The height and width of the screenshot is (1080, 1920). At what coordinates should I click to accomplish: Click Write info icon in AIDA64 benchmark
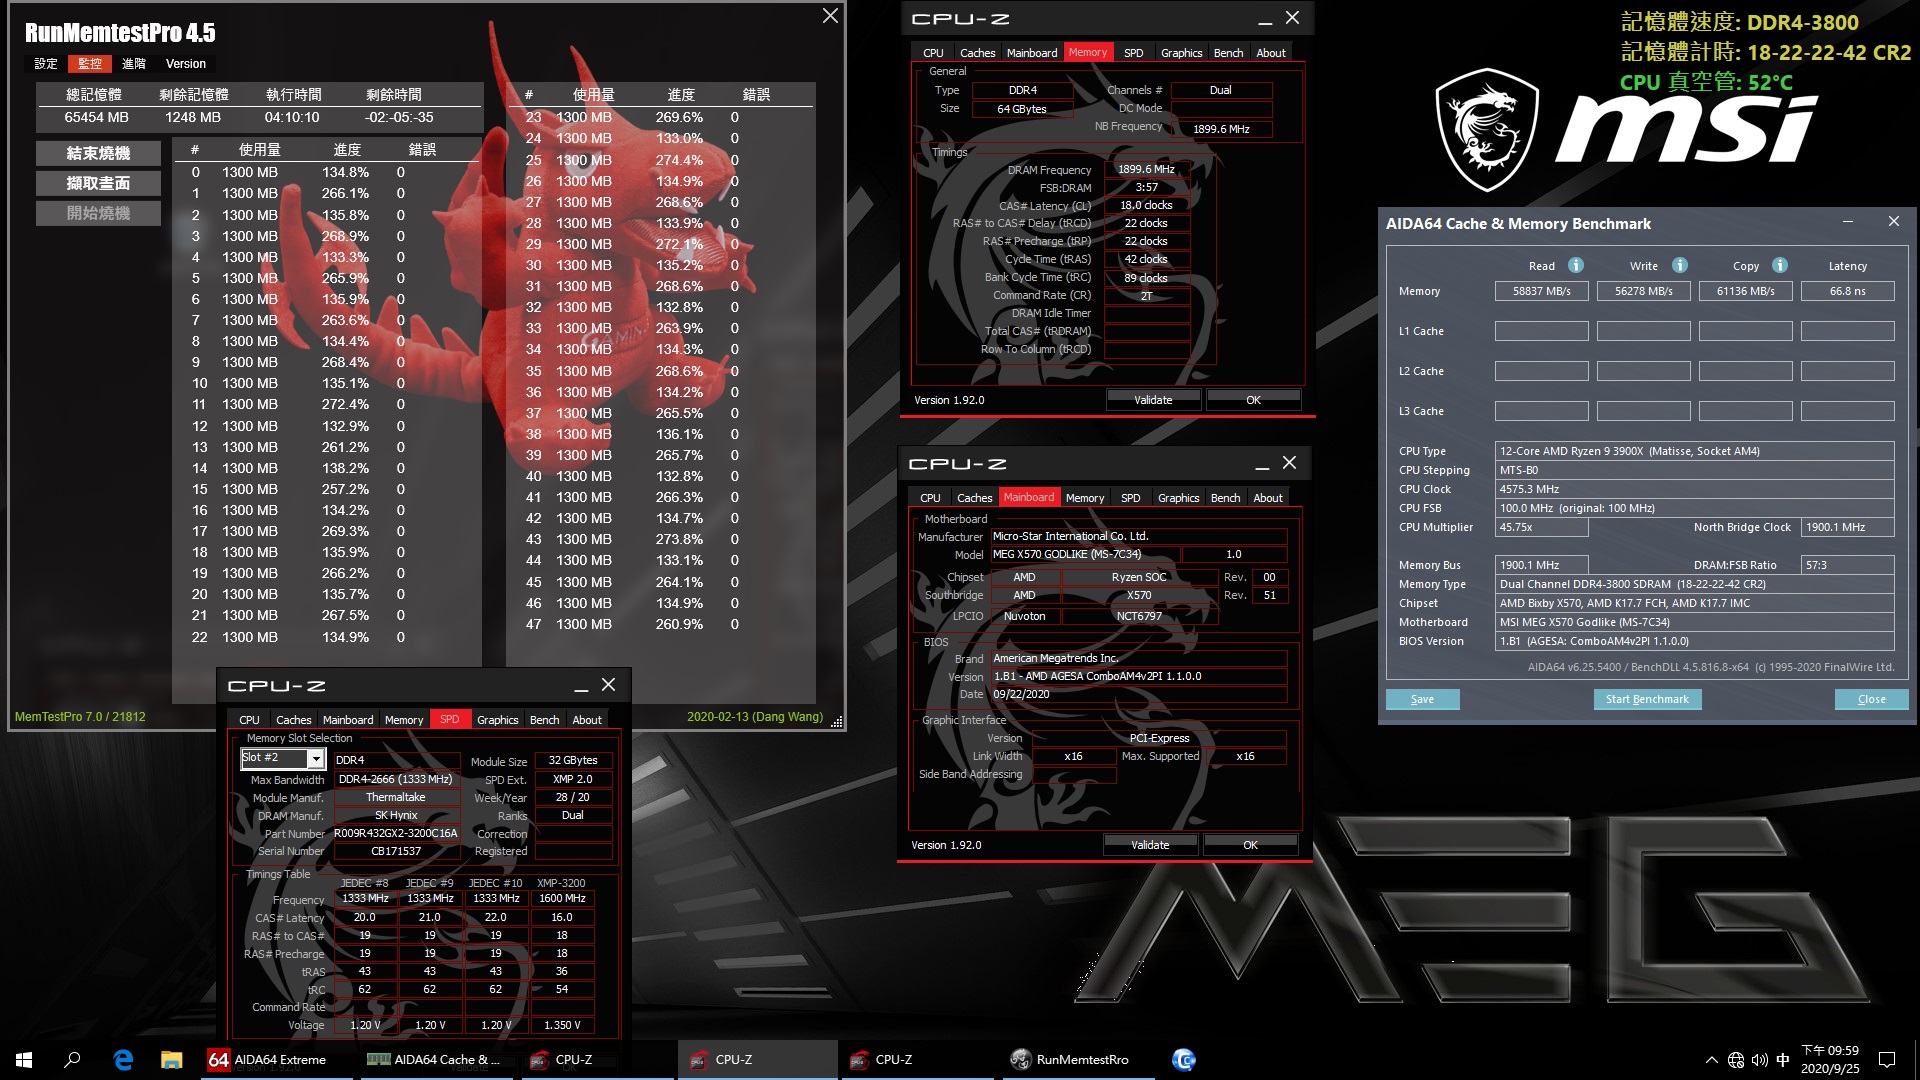pyautogui.click(x=1680, y=265)
